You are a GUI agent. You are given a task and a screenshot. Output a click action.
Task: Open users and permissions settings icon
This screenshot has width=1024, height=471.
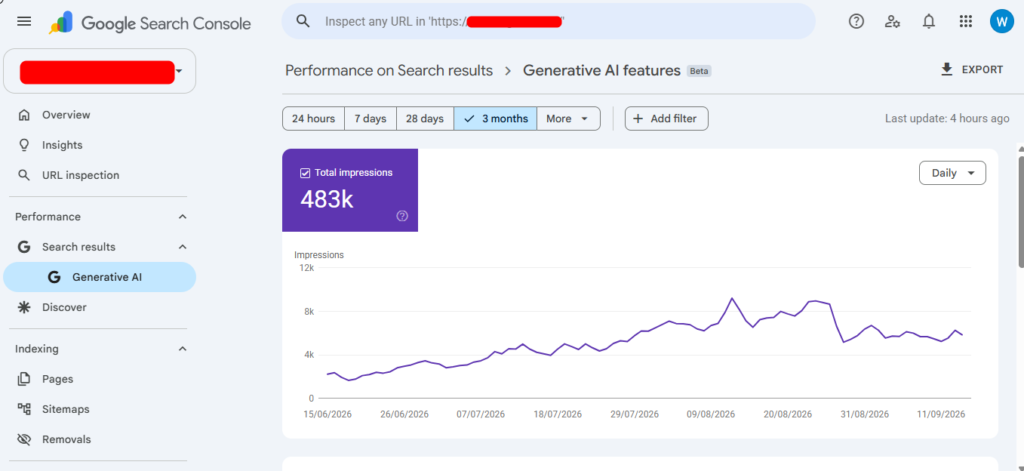point(893,22)
